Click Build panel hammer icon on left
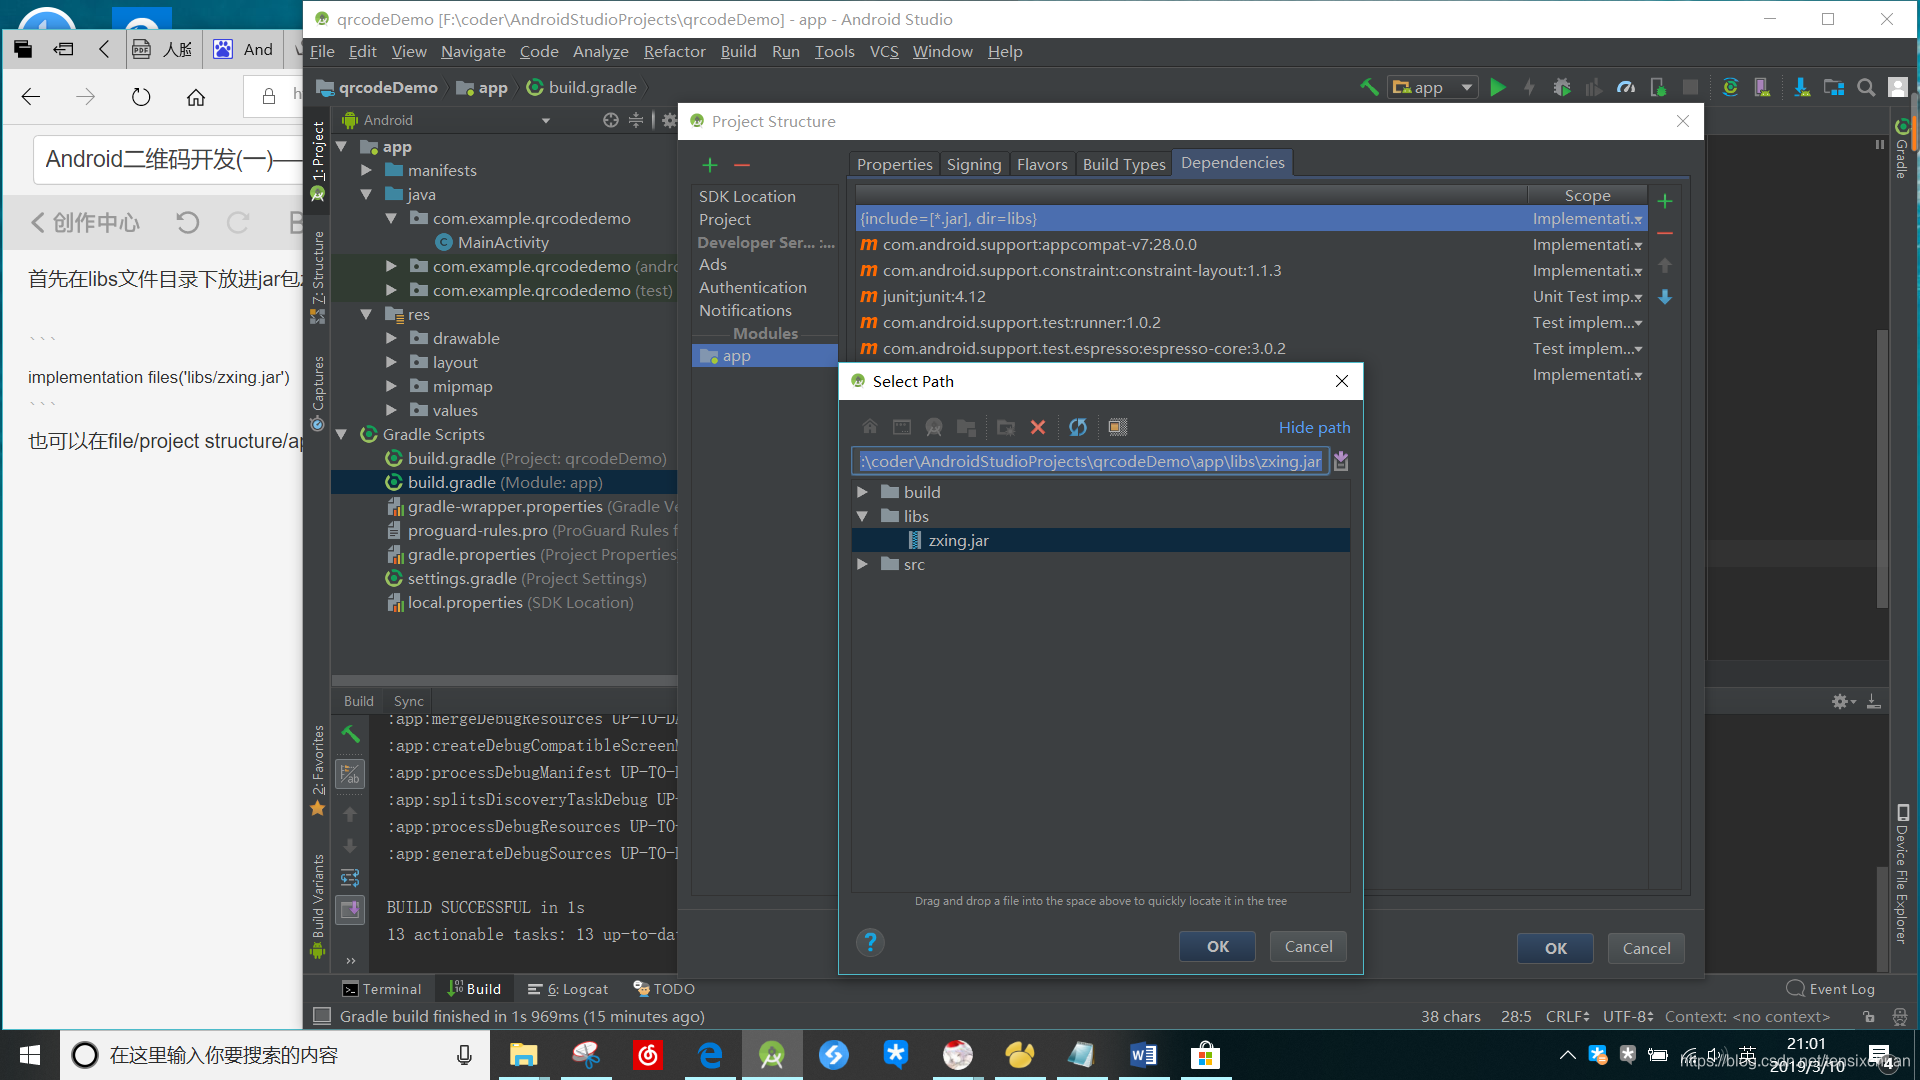 click(350, 734)
